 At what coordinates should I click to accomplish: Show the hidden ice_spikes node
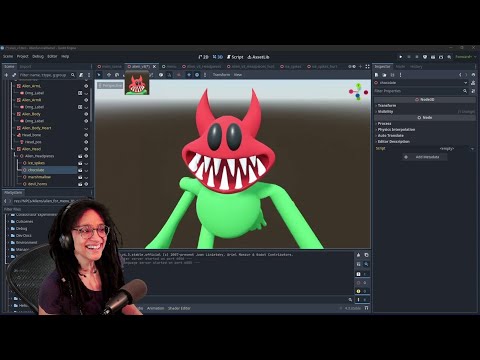[x=86, y=163]
